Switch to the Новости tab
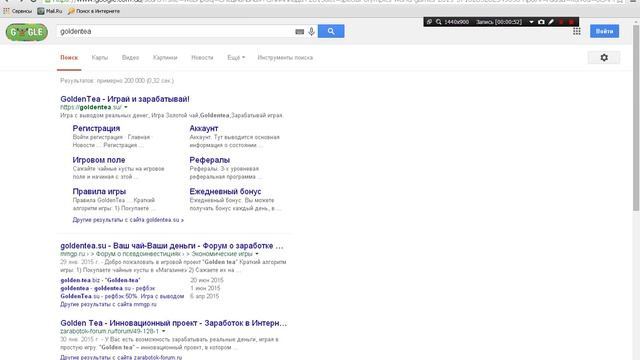 pos(202,58)
